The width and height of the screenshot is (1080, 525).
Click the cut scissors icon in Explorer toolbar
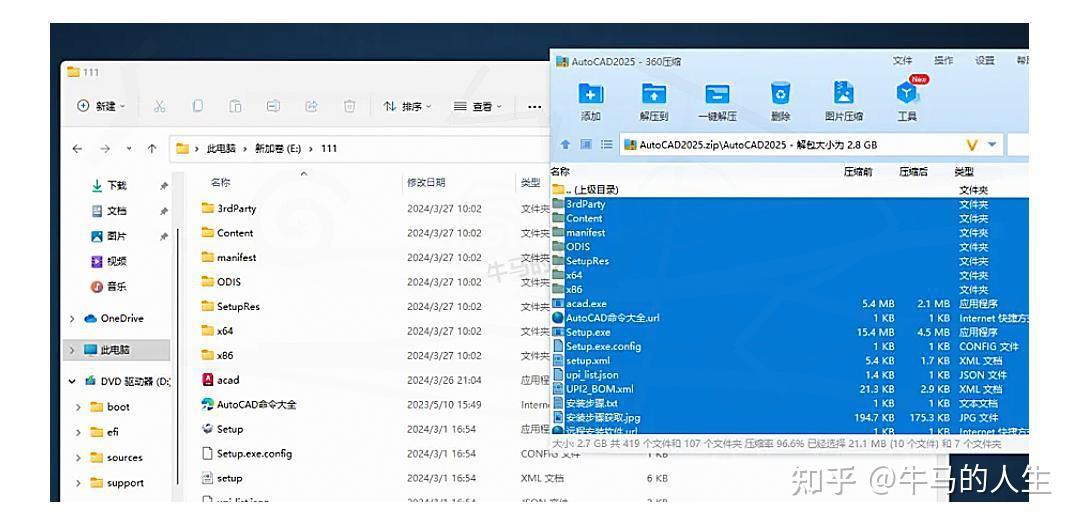159,106
